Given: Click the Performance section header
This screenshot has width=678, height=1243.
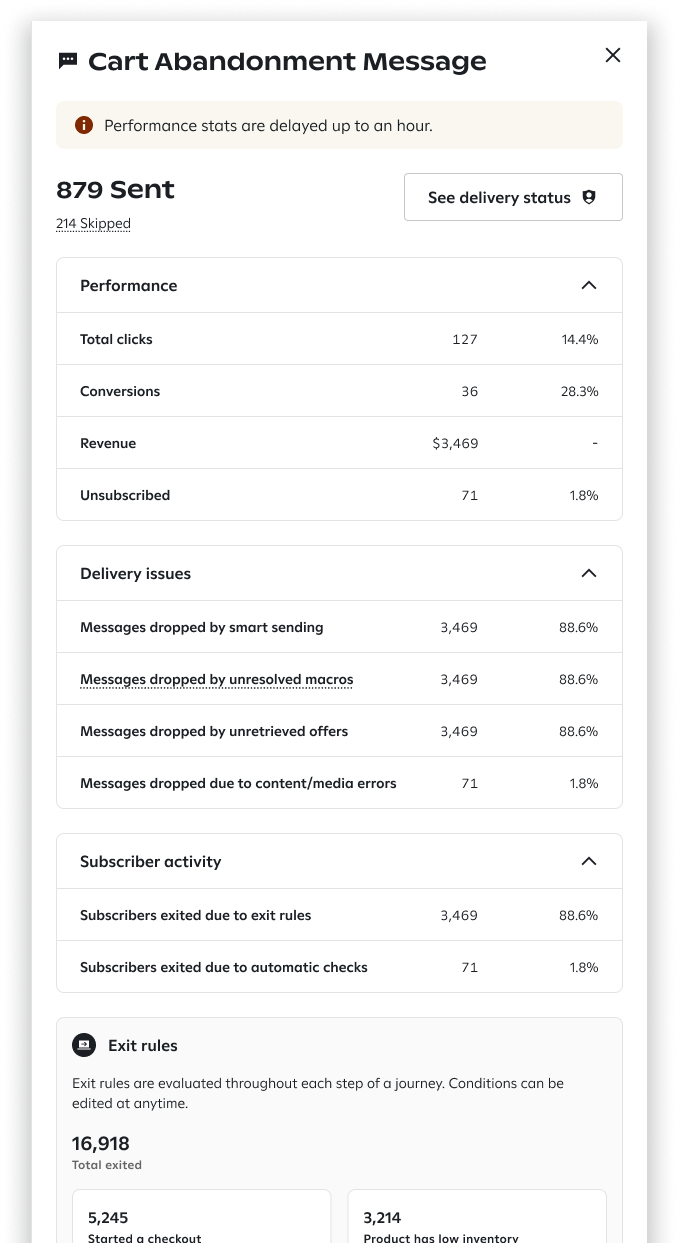Looking at the screenshot, I should 339,285.
